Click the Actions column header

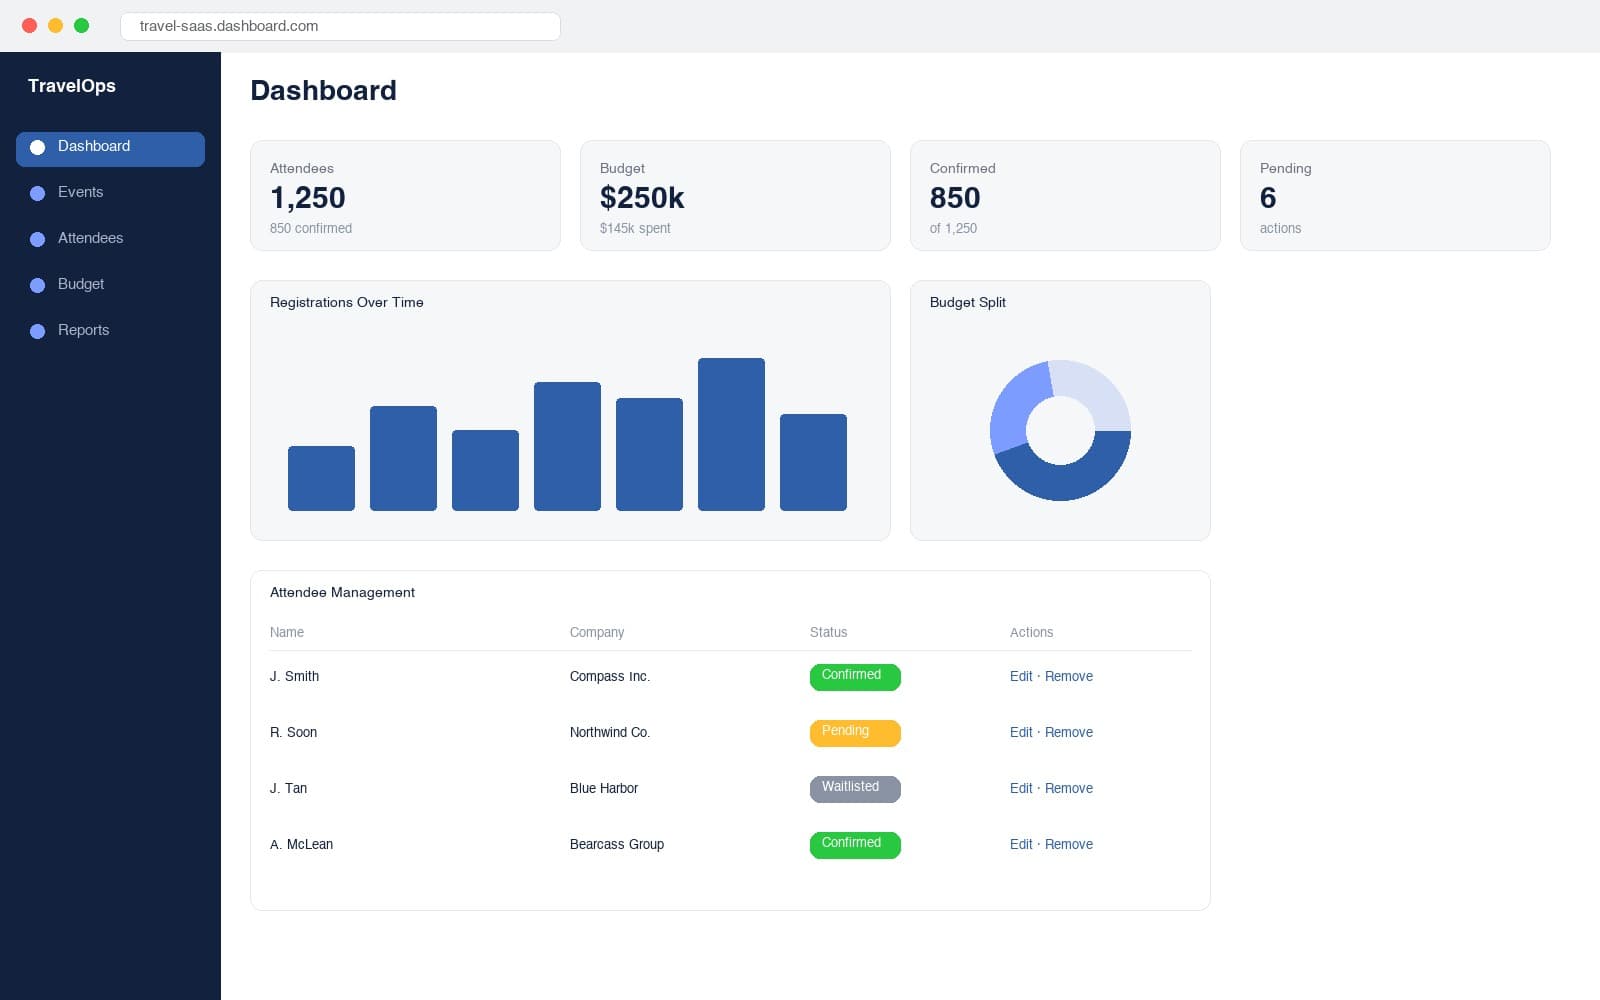(1031, 632)
